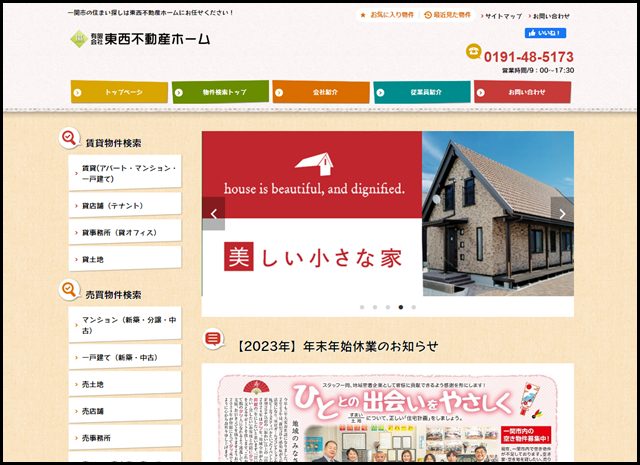The width and height of the screenshot is (640, 465).
Task: Open 最近見た物件 recently viewed link
Action: (x=452, y=15)
